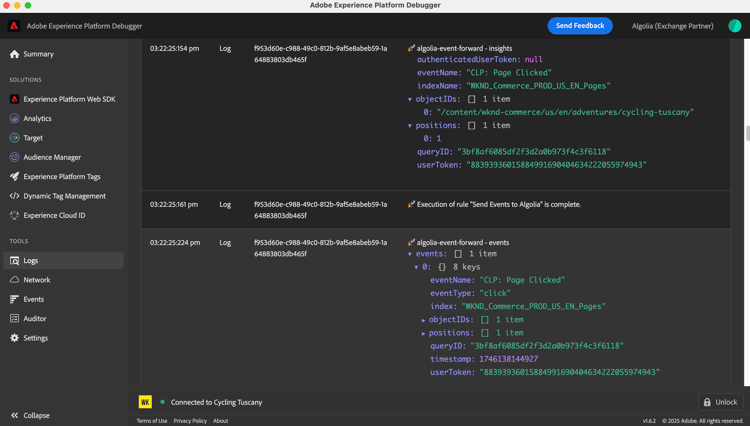Viewport: 750px width, 426px height.
Task: Select Experience Platform Web SDK icon
Action: [14, 99]
